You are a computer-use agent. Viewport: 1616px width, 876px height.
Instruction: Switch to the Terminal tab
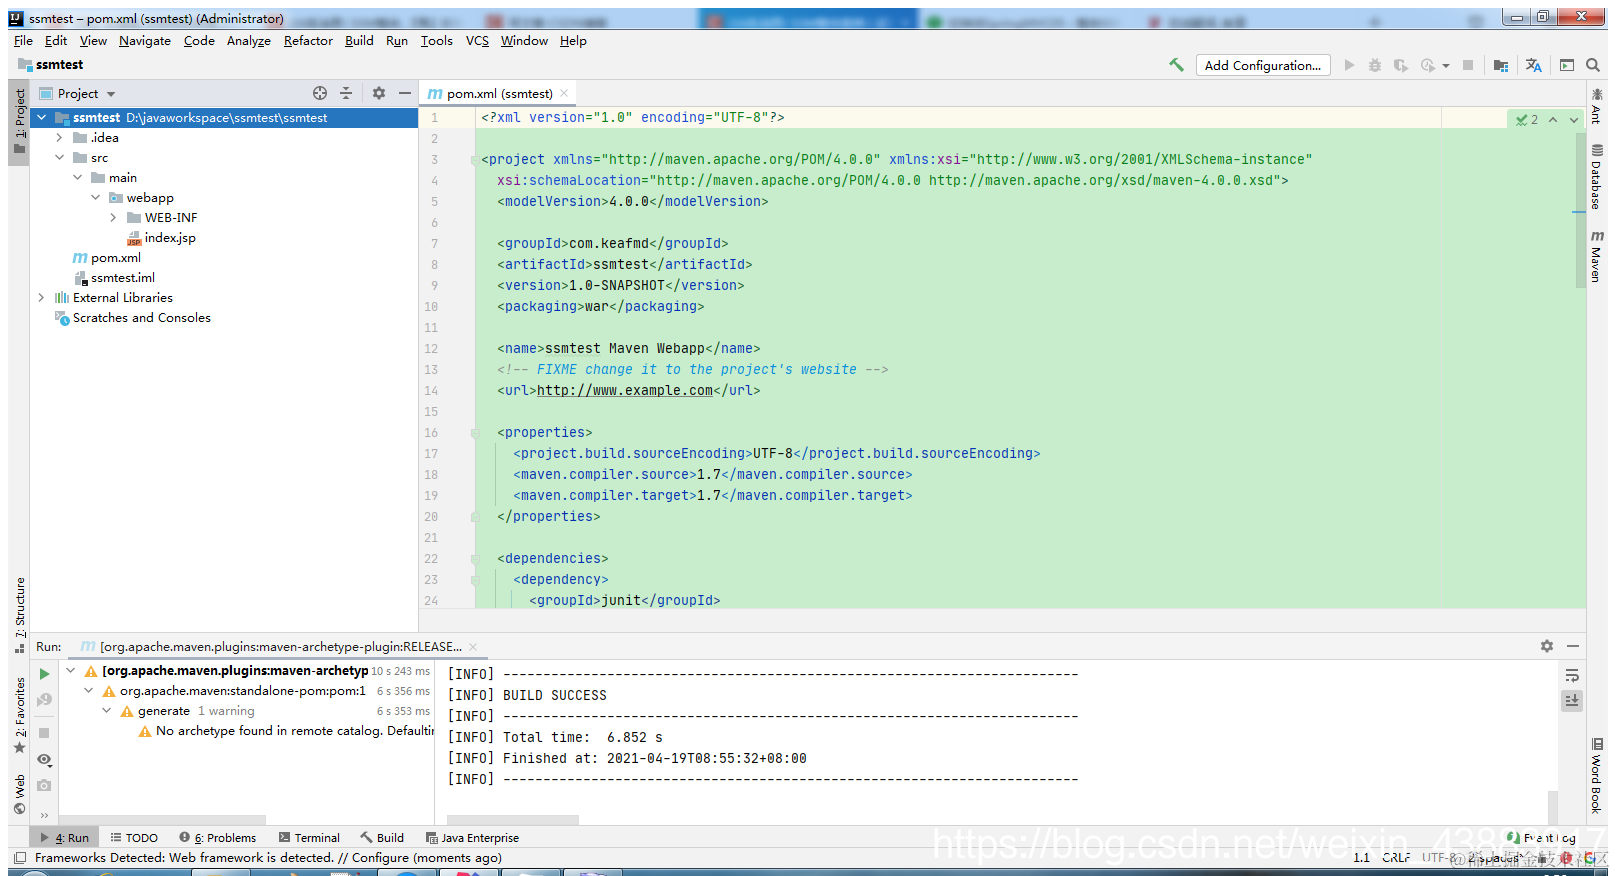tap(309, 838)
